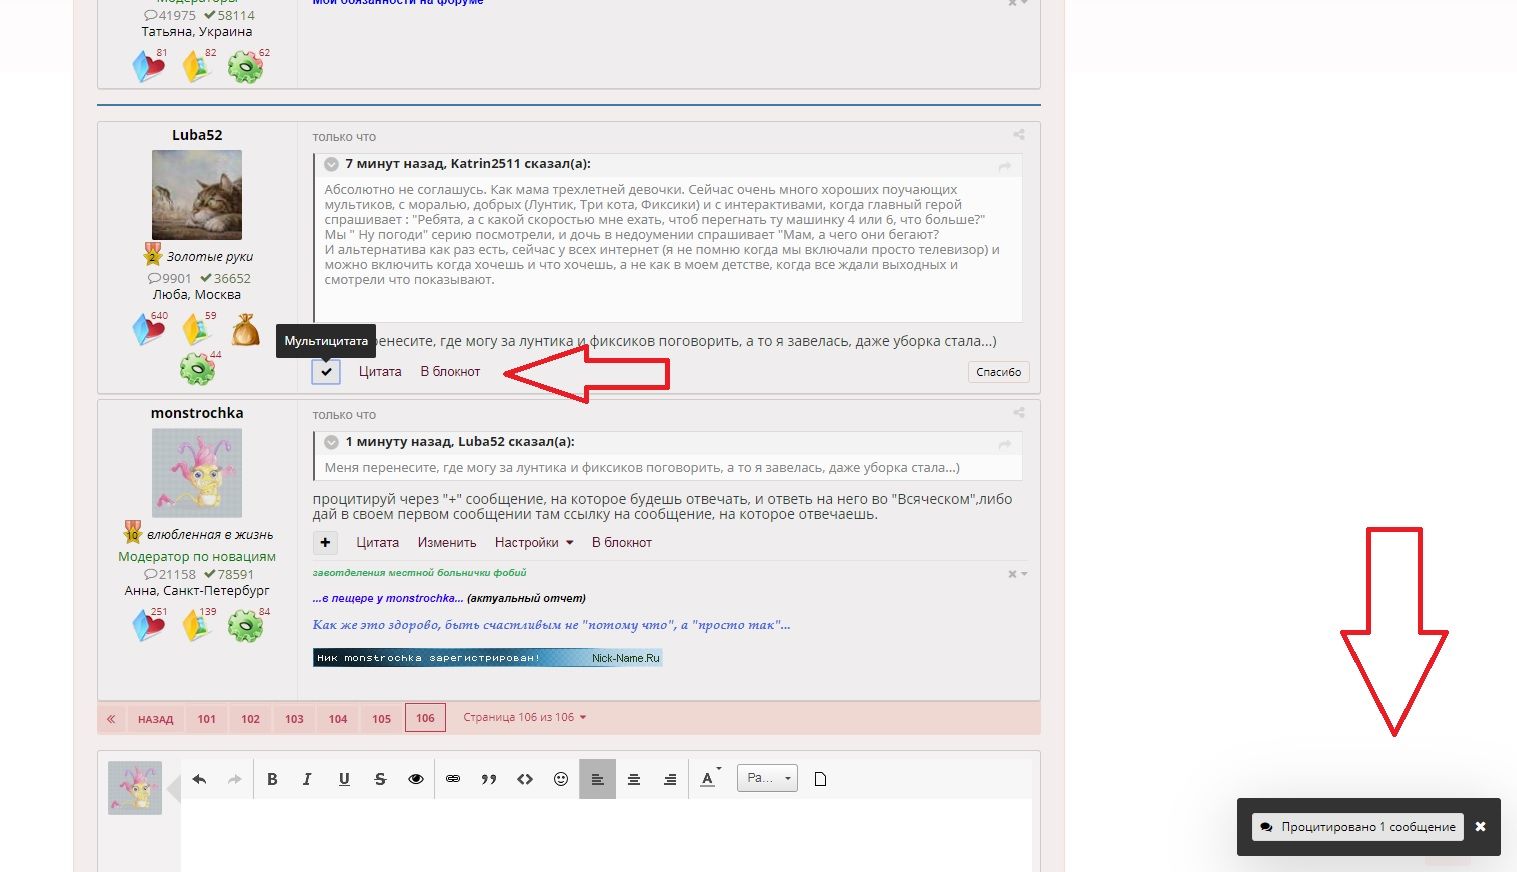
Task: Toggle the multiquote plus on monstrochka's post
Action: pyautogui.click(x=326, y=543)
